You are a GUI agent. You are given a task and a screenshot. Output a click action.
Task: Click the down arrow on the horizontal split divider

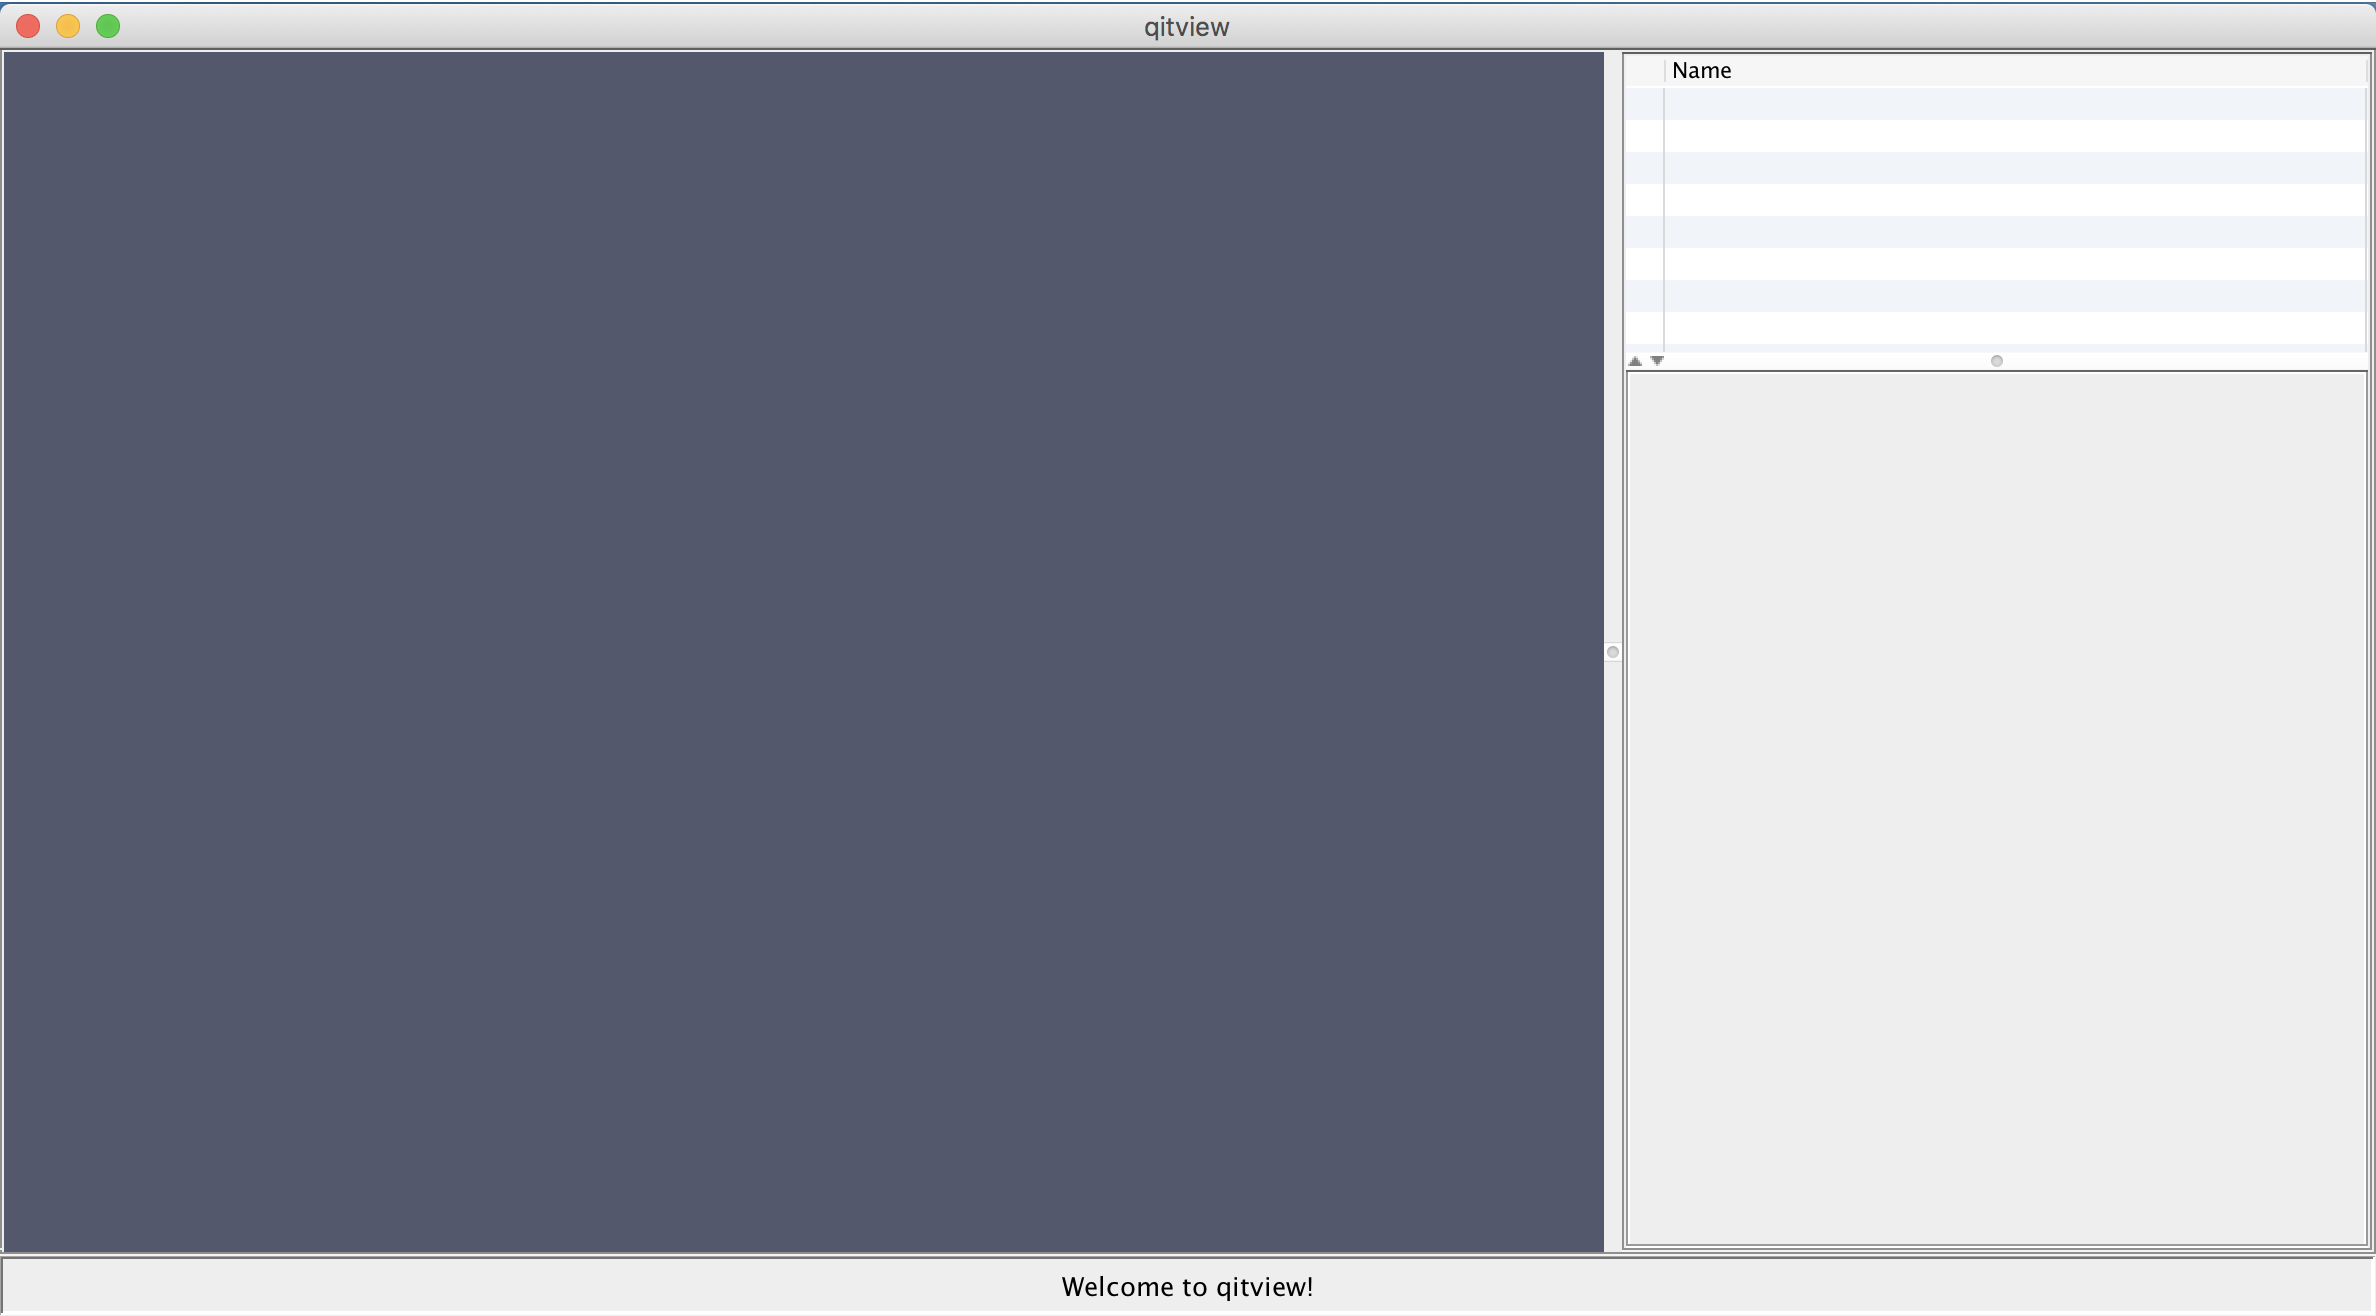point(1657,361)
